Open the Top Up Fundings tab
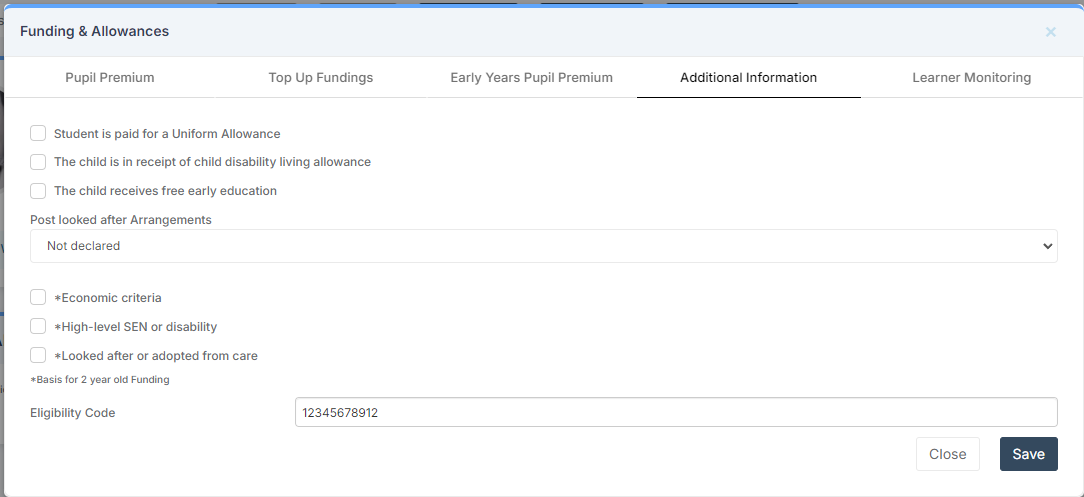This screenshot has height=497, width=1084. pos(321,77)
